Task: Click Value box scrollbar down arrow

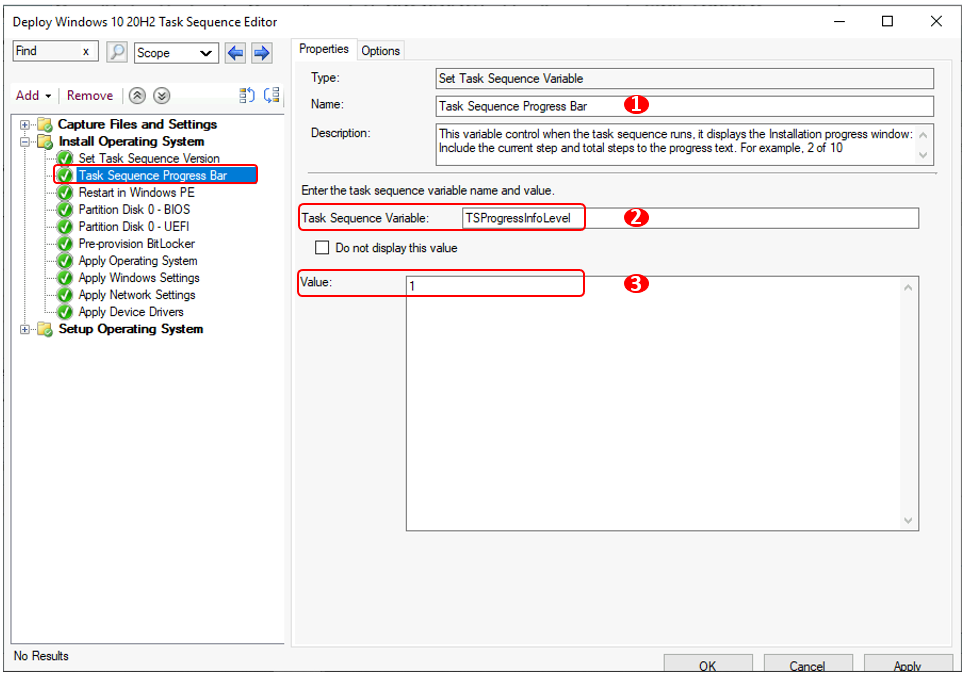Action: (x=908, y=521)
